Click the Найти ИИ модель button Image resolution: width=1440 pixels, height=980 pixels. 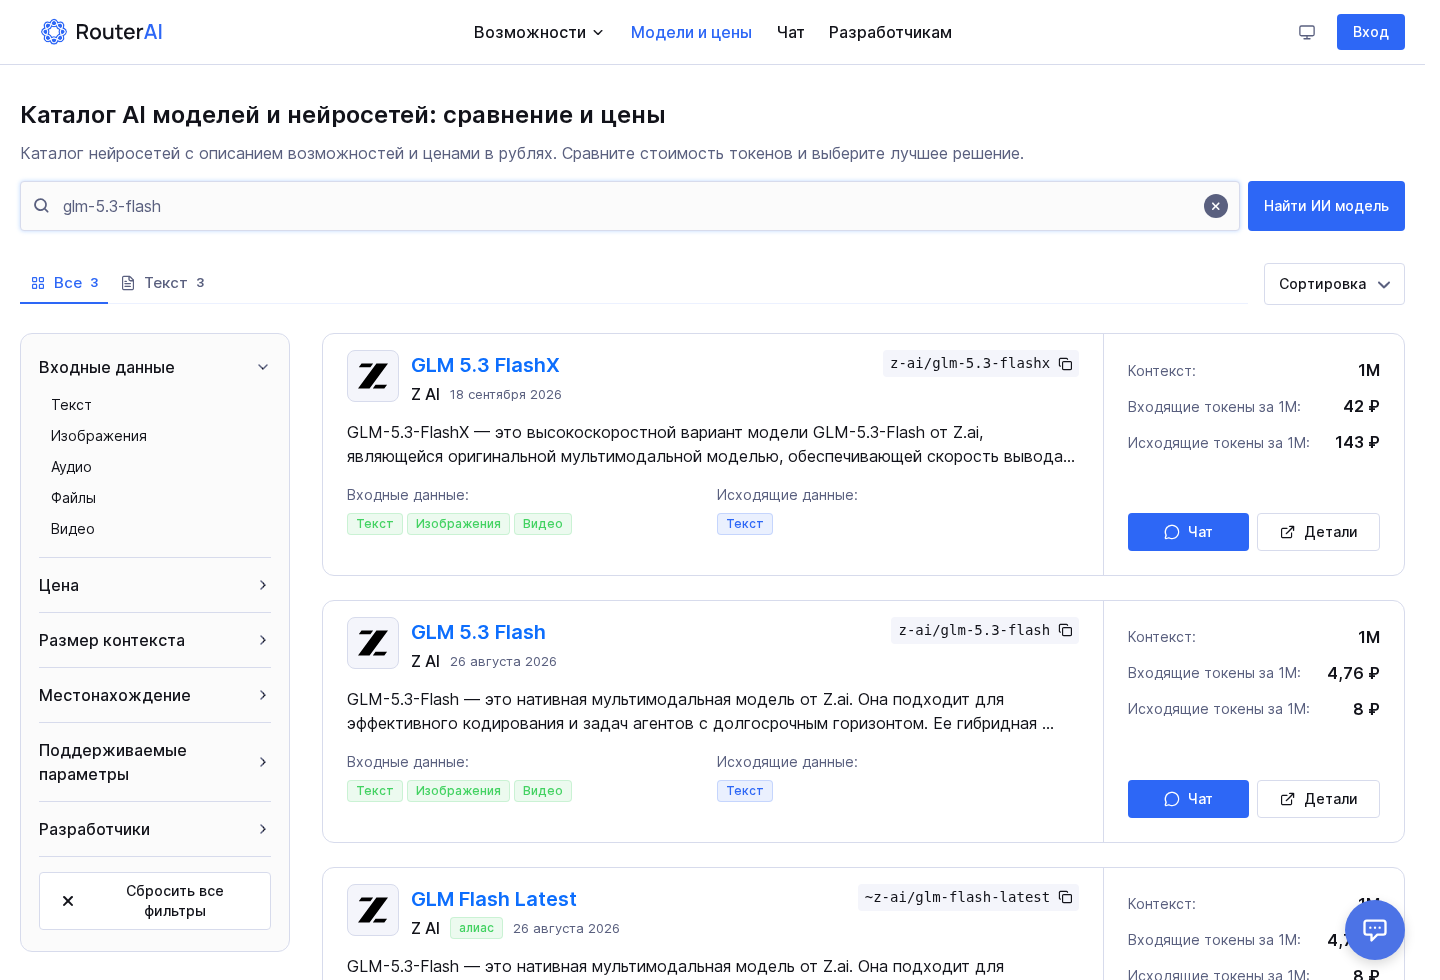tap(1326, 206)
